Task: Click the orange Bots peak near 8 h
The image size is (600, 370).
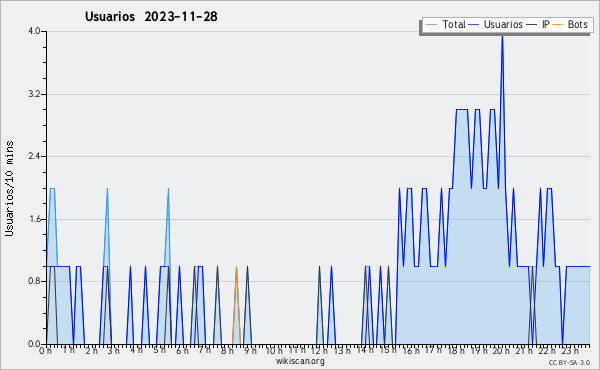Action: pos(236,267)
